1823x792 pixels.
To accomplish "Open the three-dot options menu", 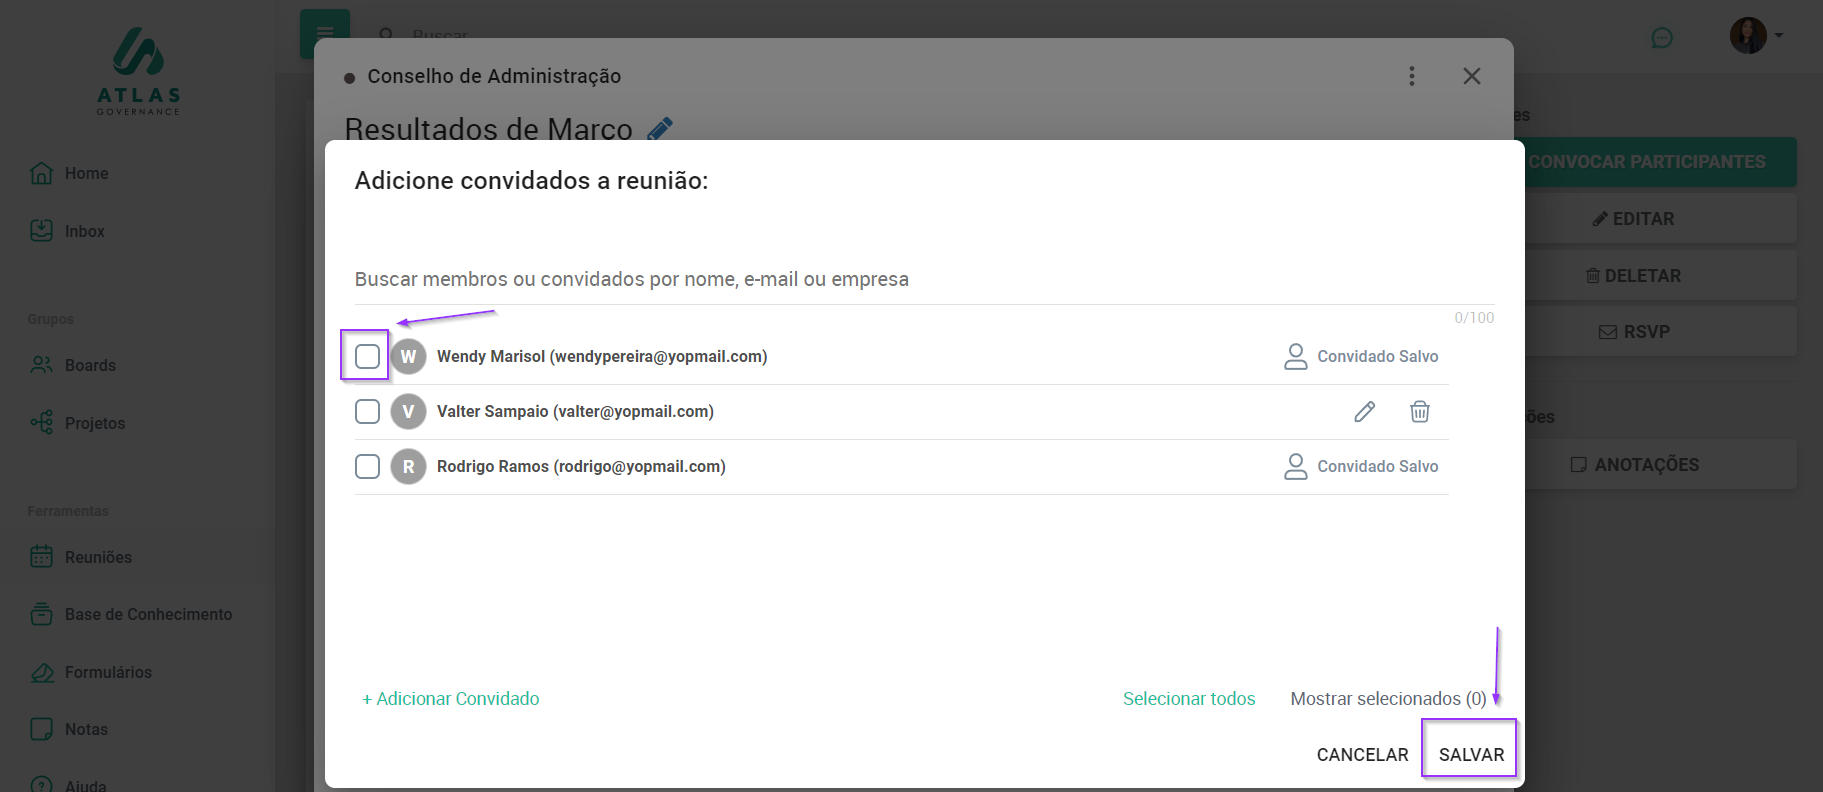I will [1411, 76].
